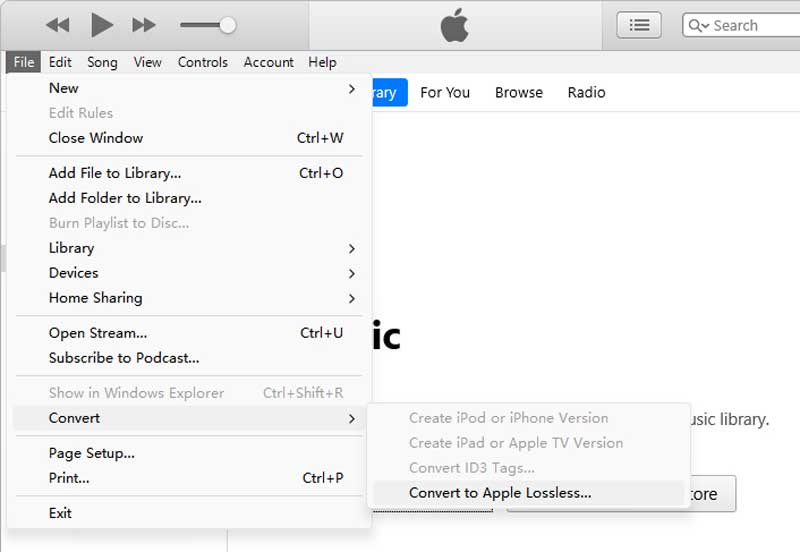Click the fast forward next button
Viewport: 800px width, 552px height.
point(143,25)
